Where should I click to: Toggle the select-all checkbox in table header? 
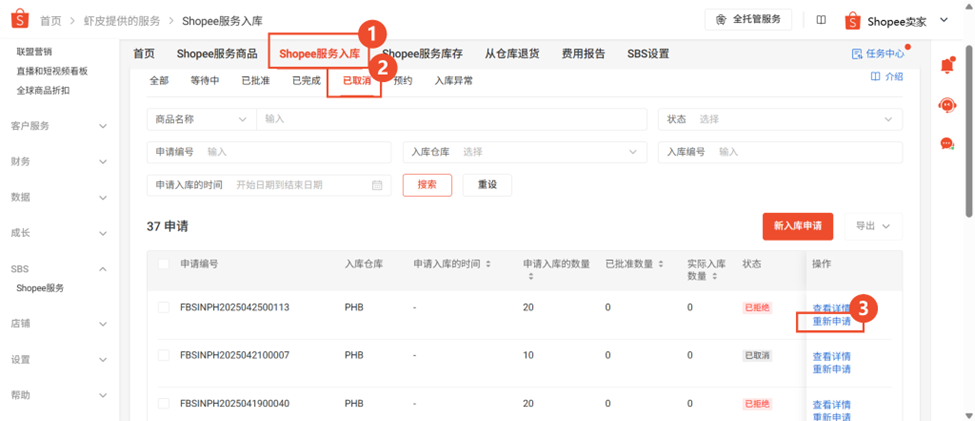(164, 264)
